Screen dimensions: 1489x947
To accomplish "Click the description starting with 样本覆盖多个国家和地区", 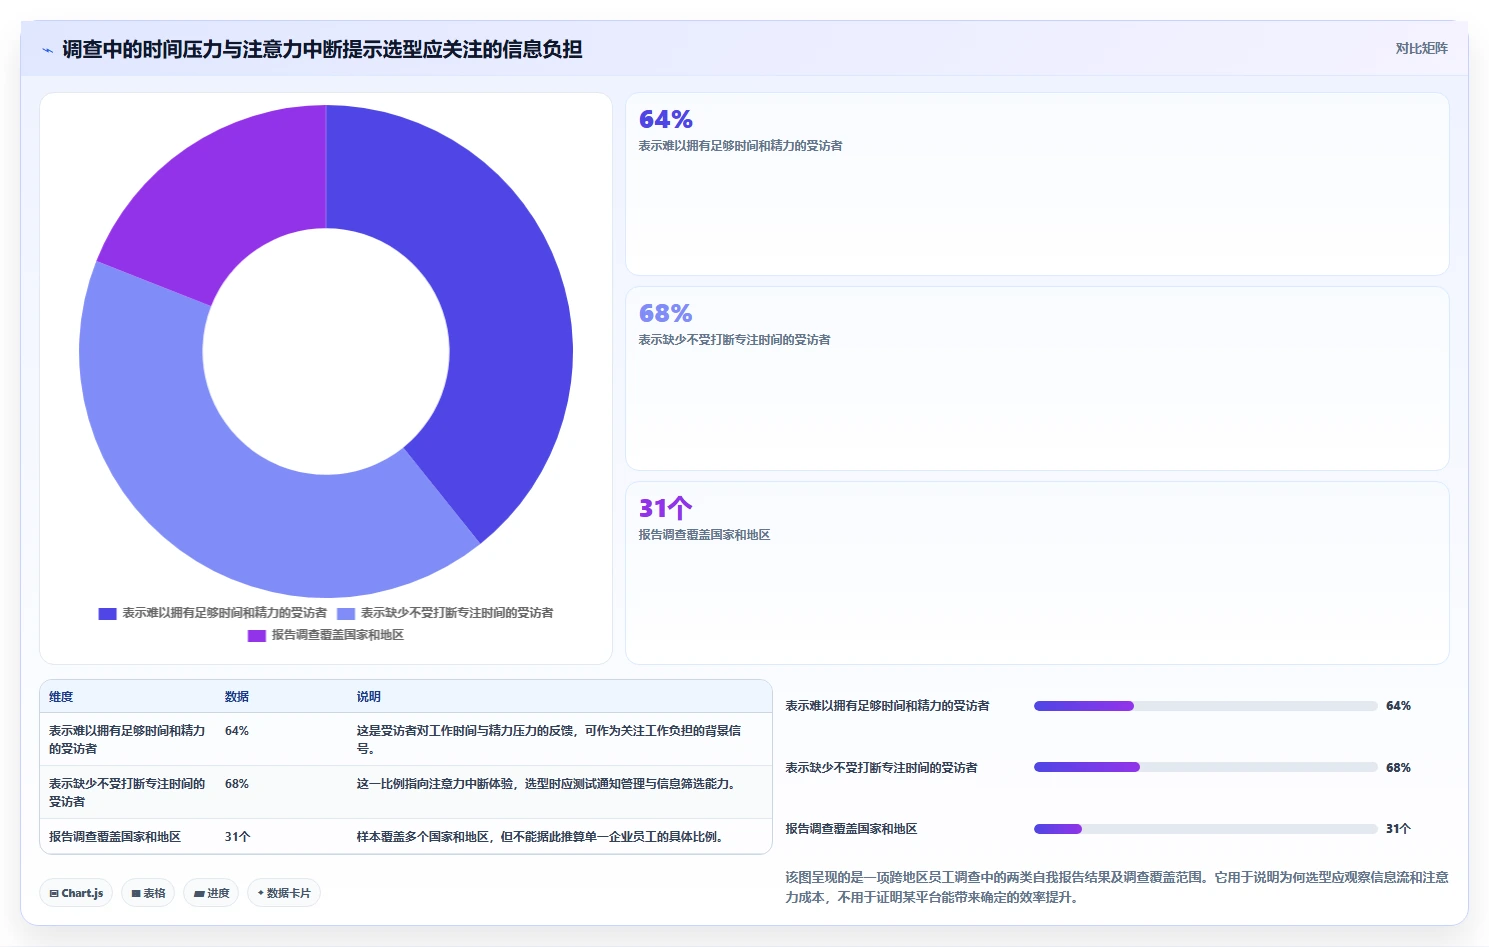I will click(540, 837).
